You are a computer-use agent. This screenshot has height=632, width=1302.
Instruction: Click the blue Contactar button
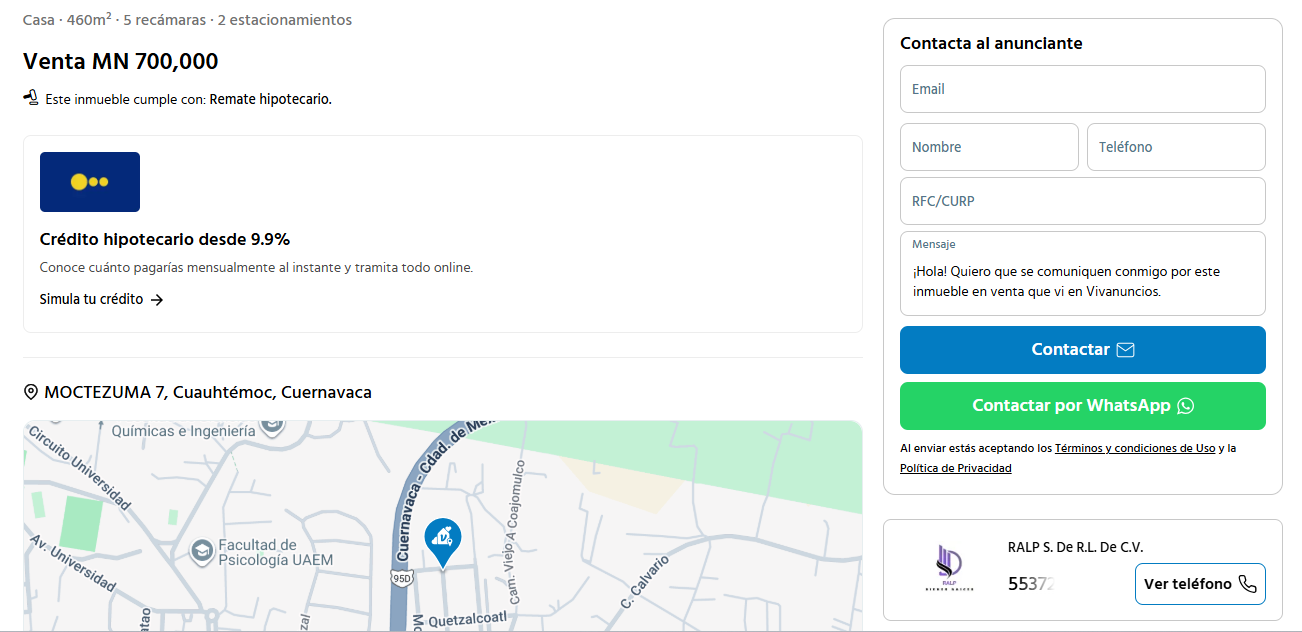point(1083,350)
